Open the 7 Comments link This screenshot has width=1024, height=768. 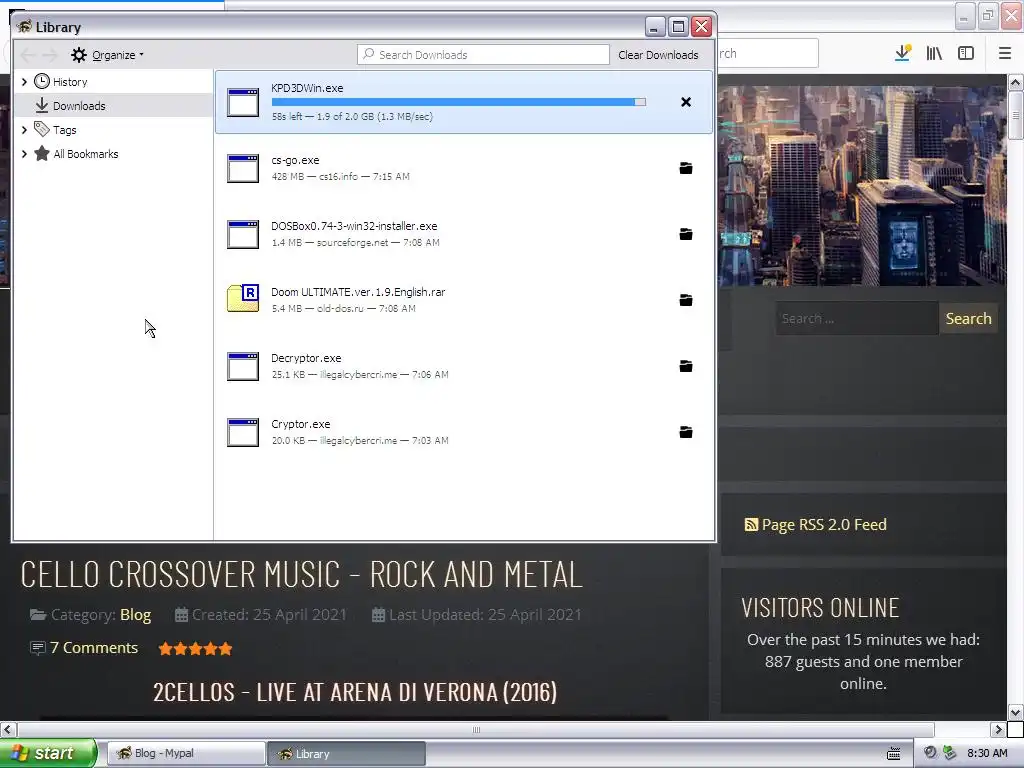(94, 648)
